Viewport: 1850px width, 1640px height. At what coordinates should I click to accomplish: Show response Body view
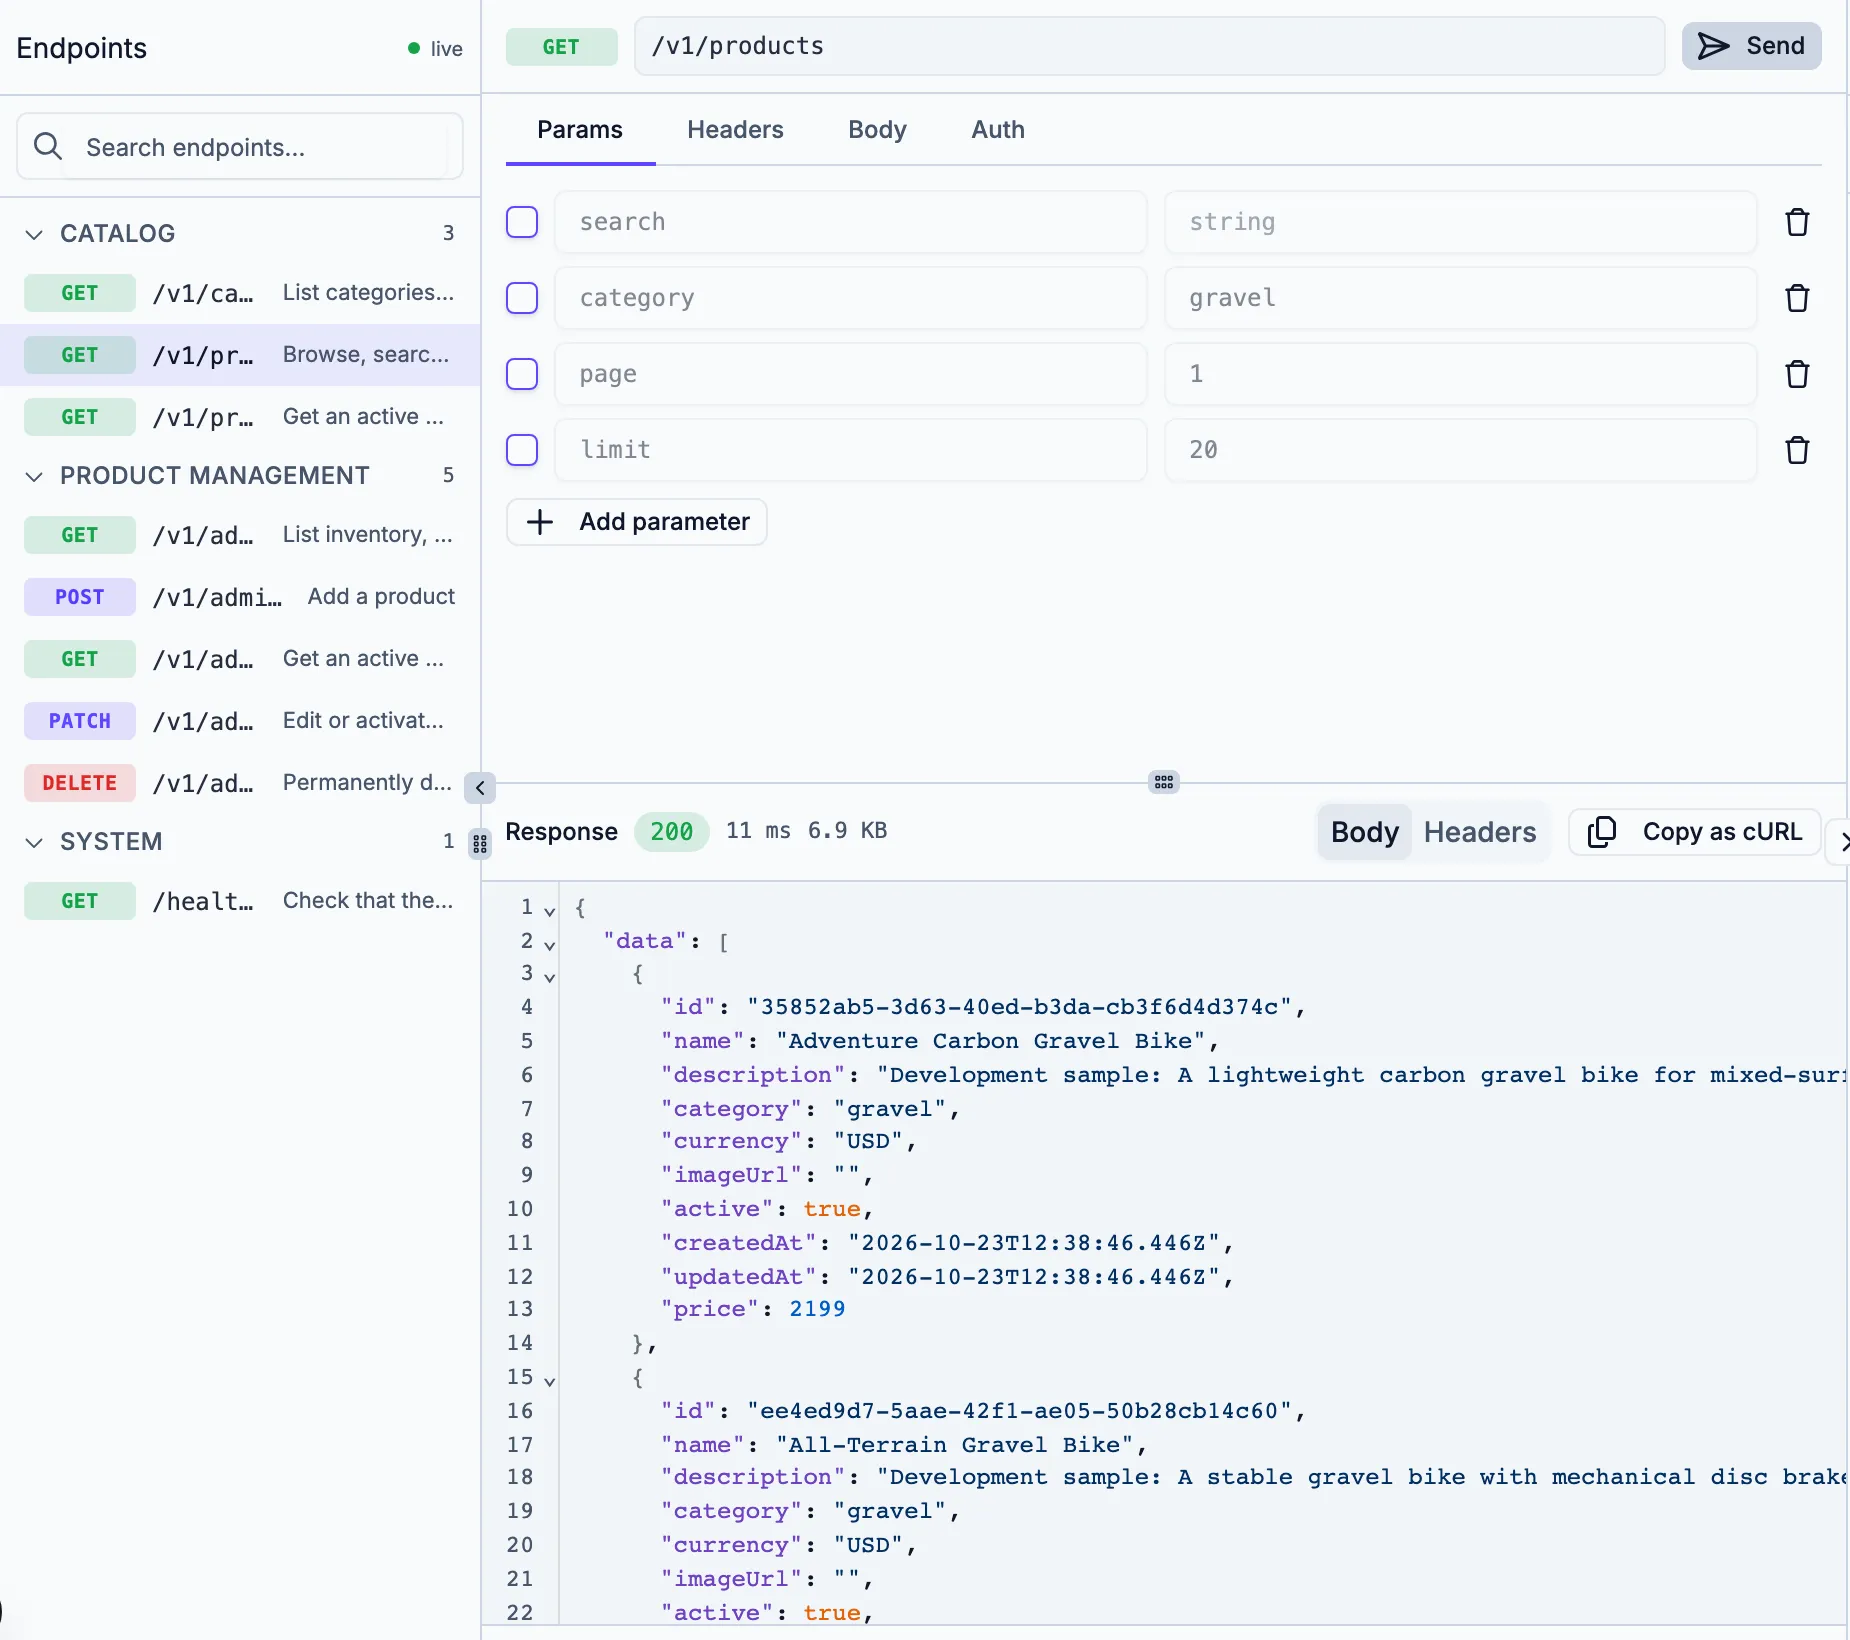[x=1364, y=832]
